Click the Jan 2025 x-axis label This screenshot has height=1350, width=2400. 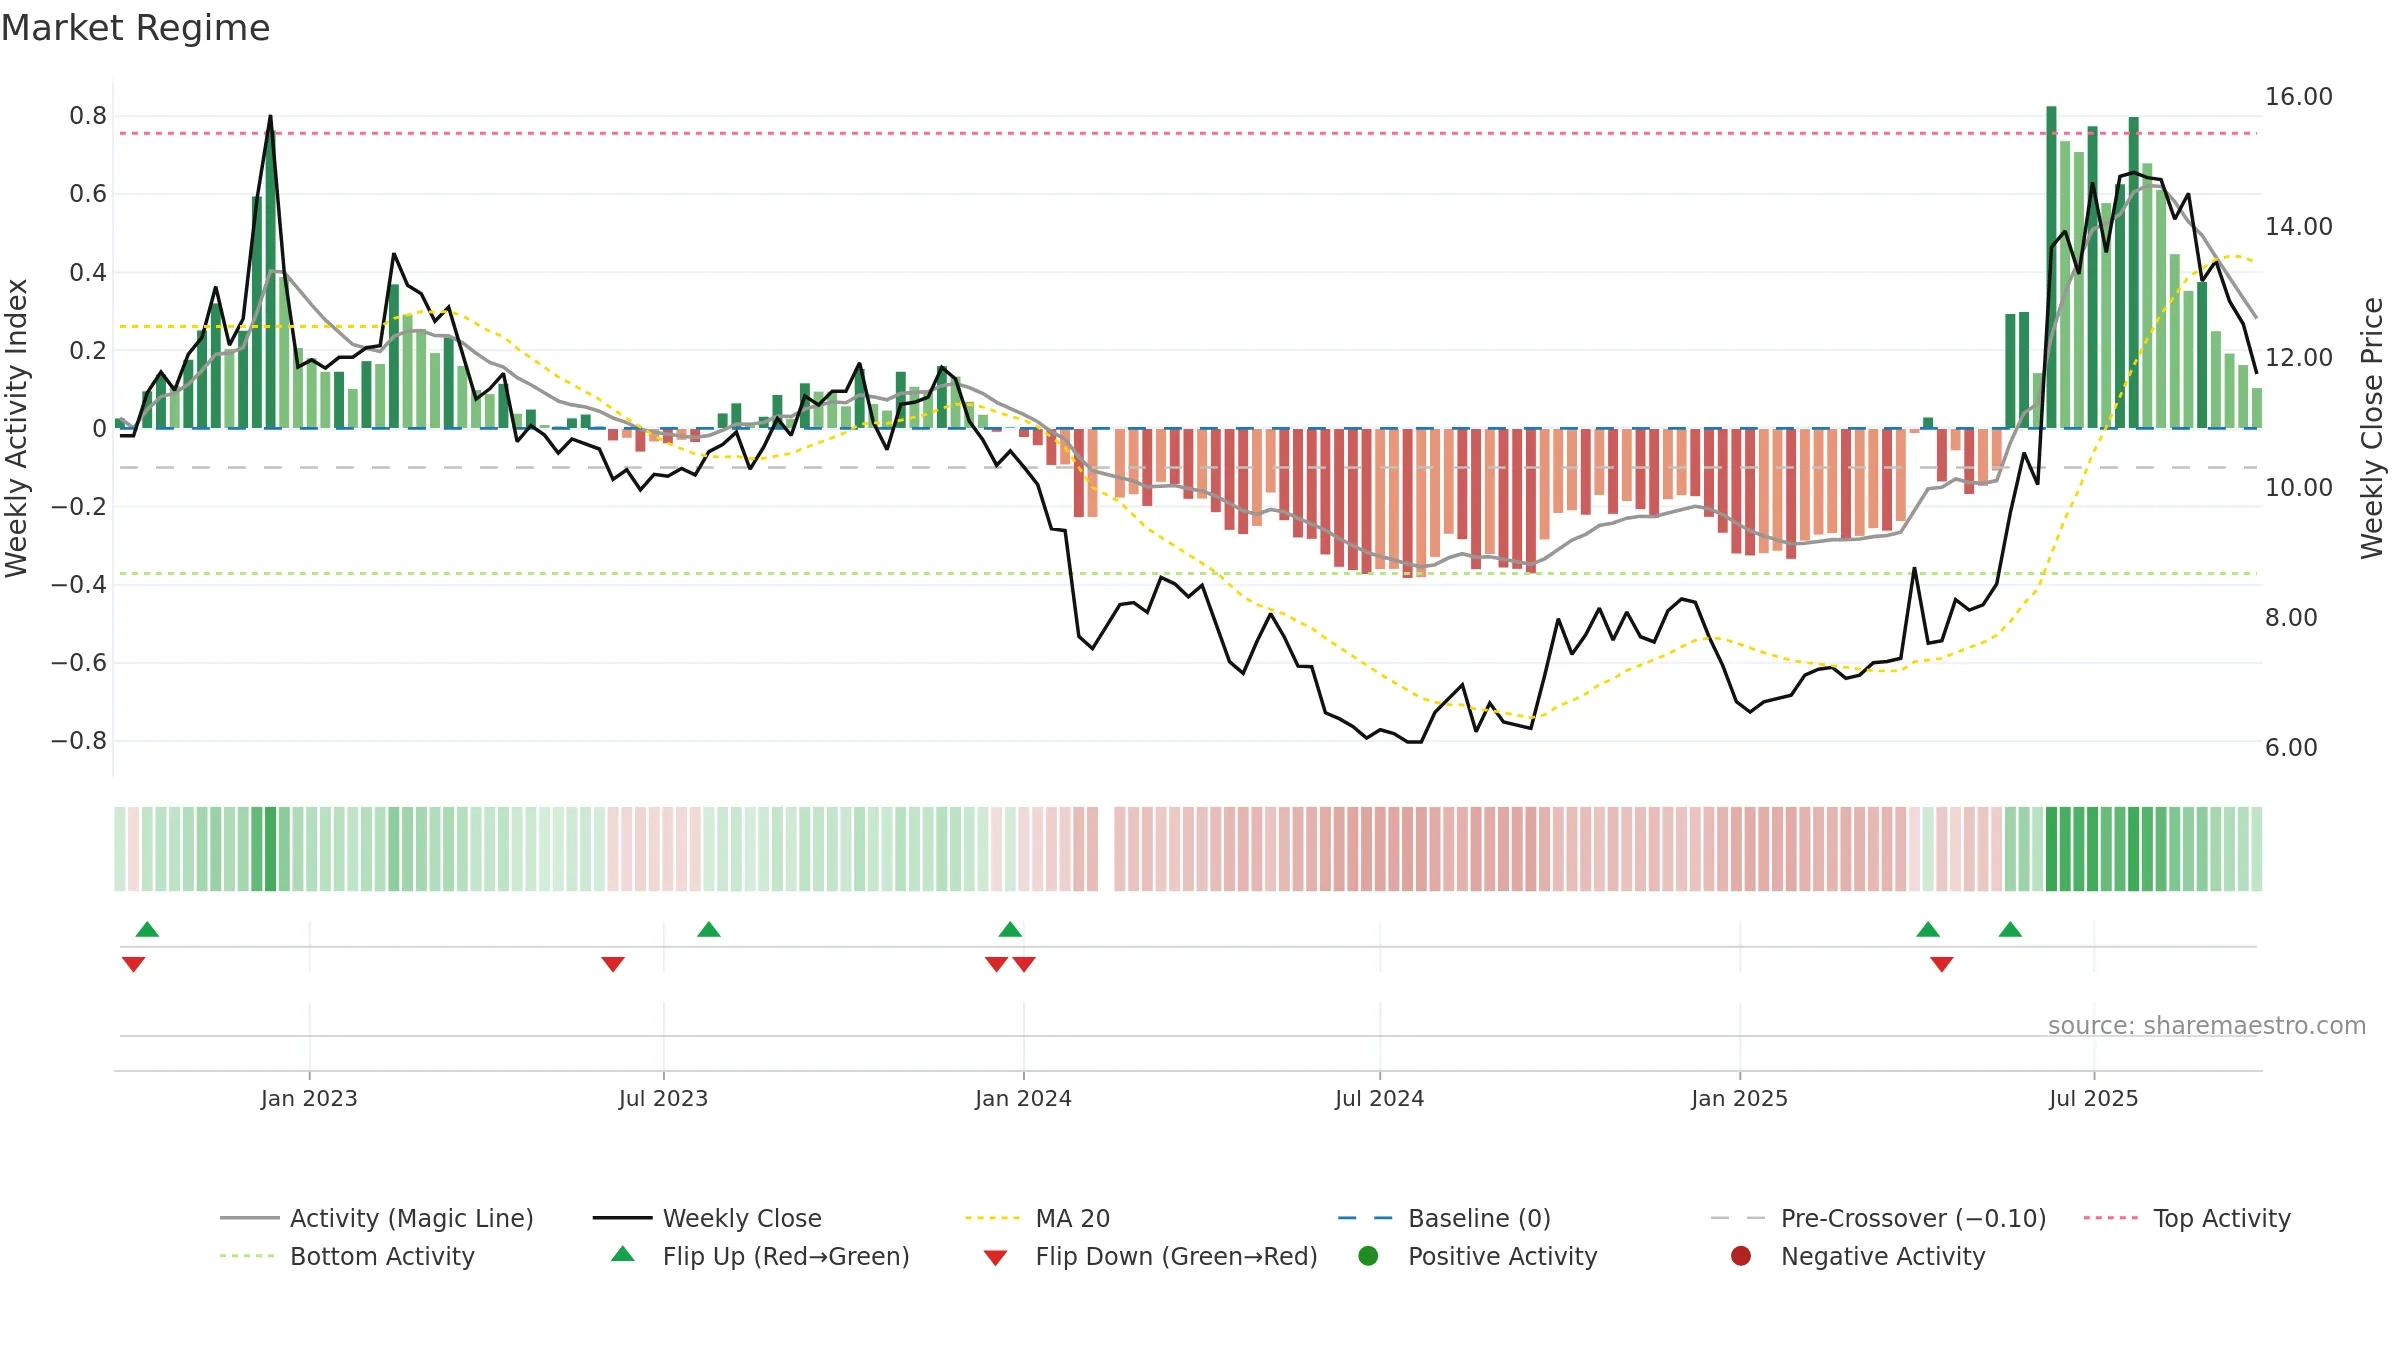1739,1098
